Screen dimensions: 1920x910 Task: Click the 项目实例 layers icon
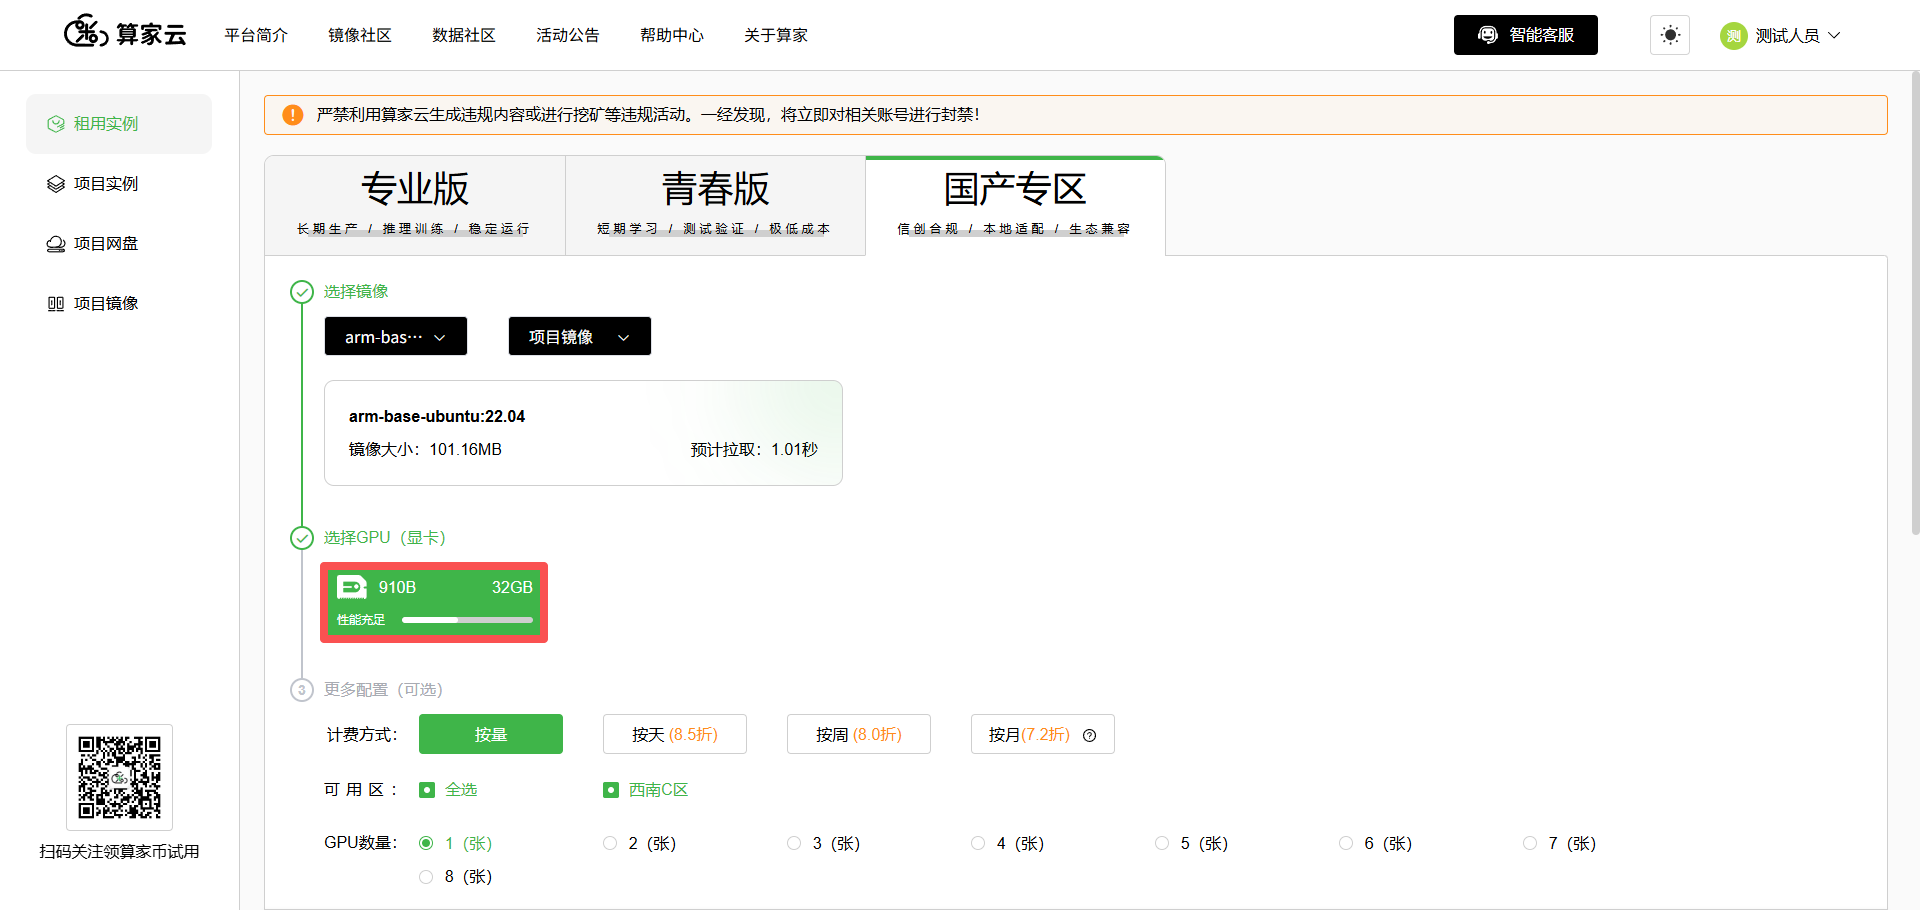[56, 184]
